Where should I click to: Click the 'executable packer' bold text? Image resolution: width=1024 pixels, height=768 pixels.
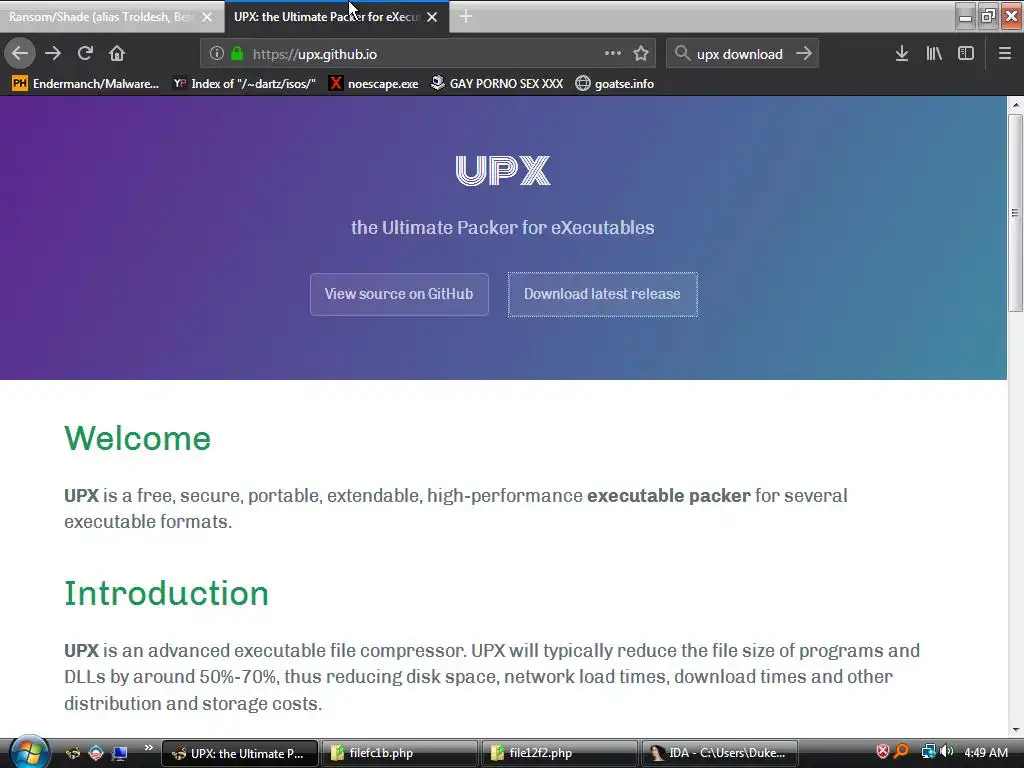pos(669,496)
